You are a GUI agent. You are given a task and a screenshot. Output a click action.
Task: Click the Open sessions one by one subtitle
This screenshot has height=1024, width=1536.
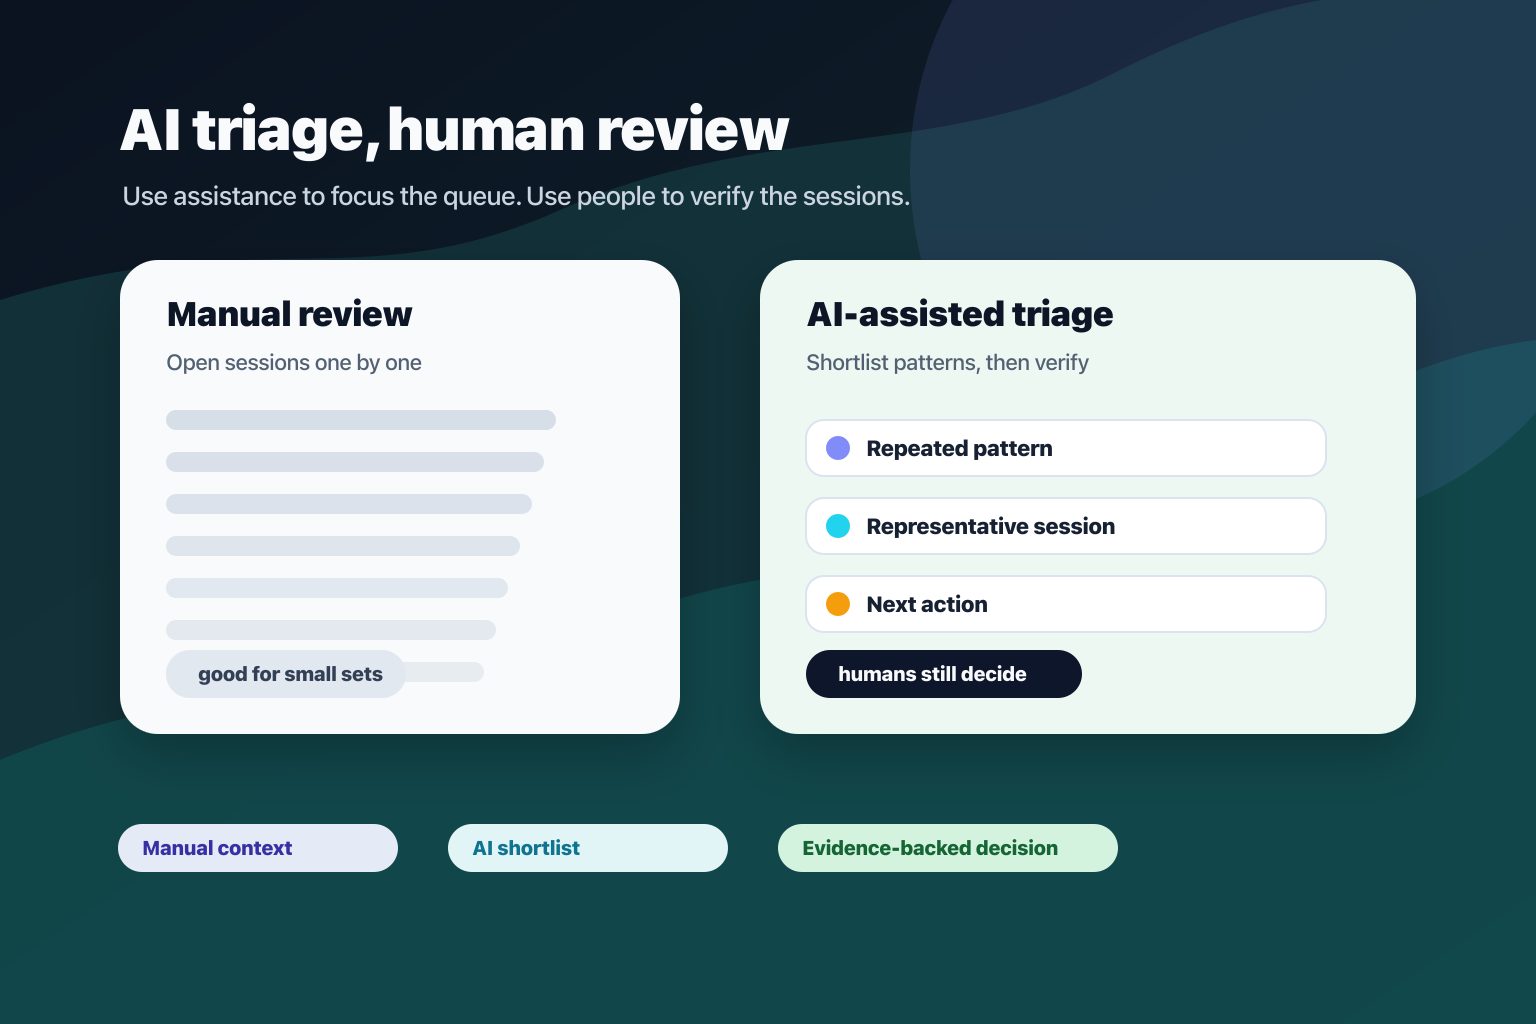click(x=294, y=362)
